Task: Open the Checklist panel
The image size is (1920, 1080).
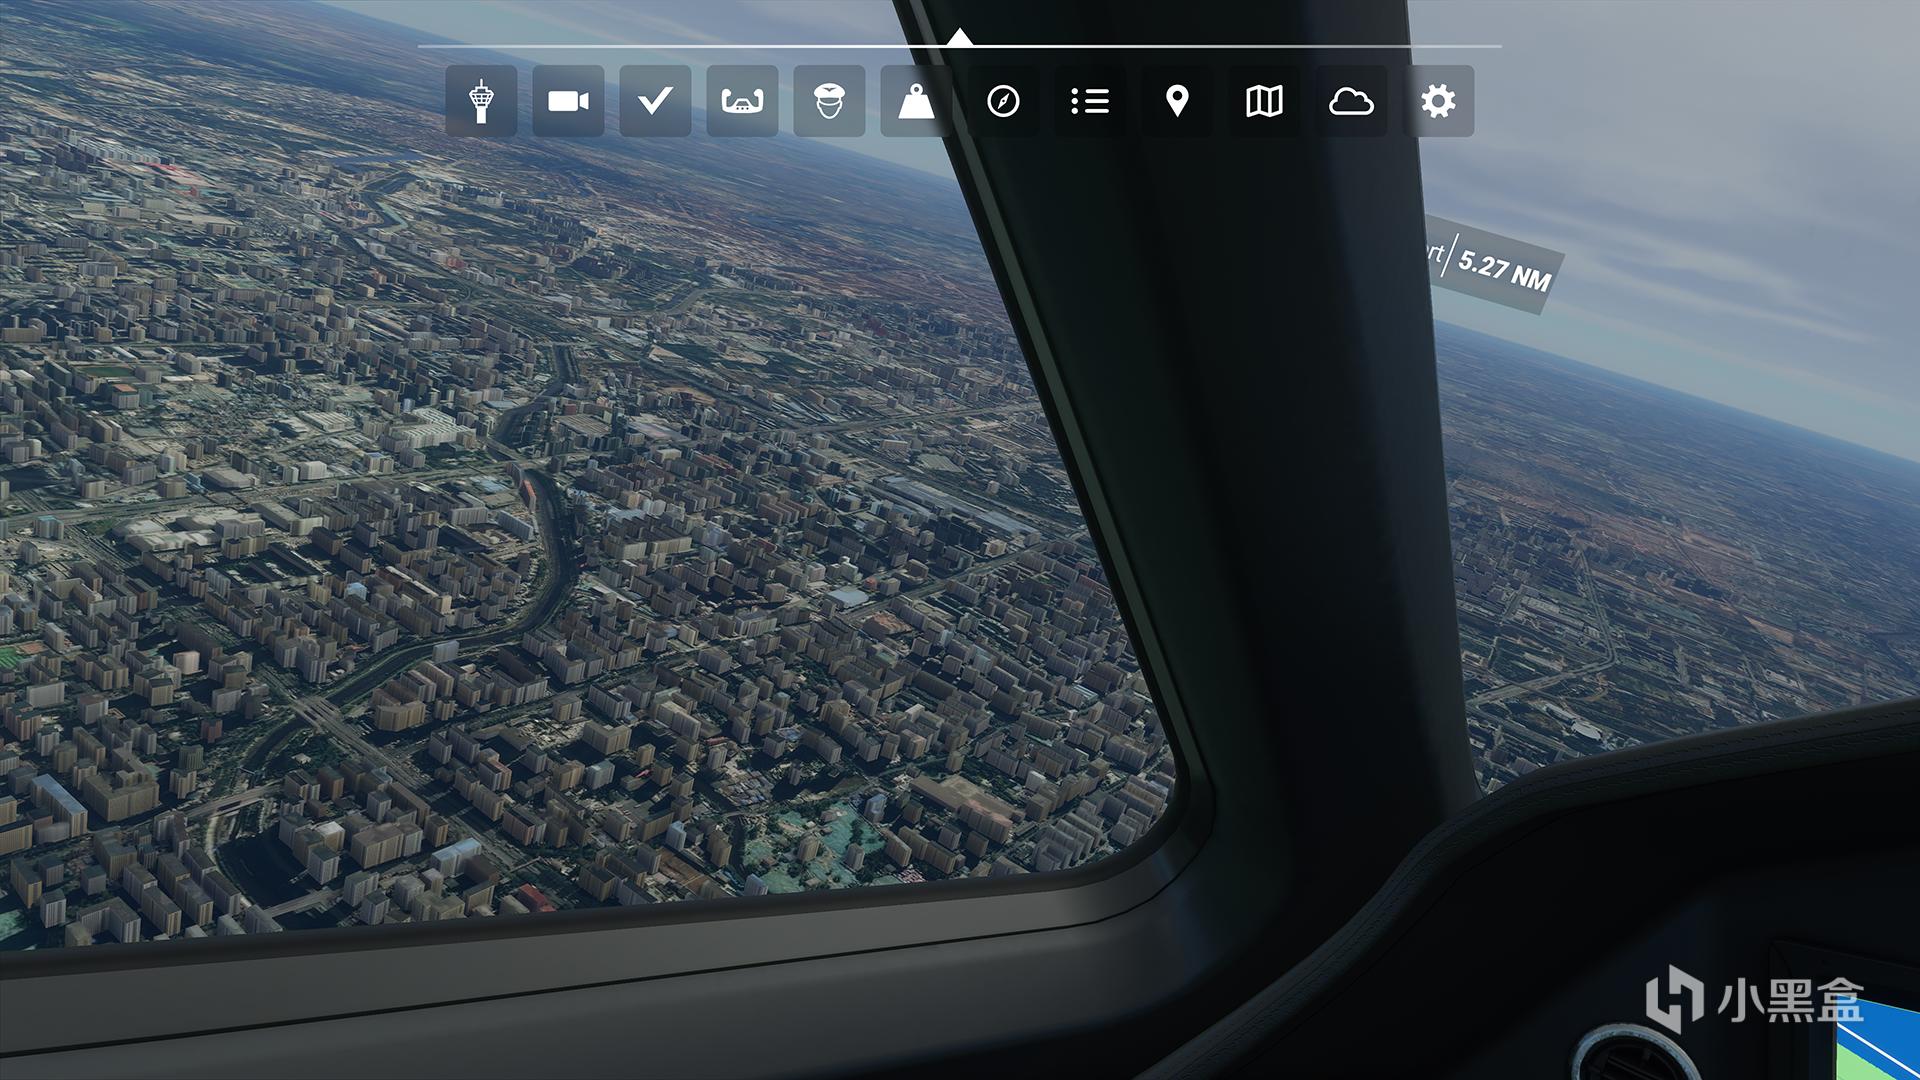Action: (x=655, y=101)
